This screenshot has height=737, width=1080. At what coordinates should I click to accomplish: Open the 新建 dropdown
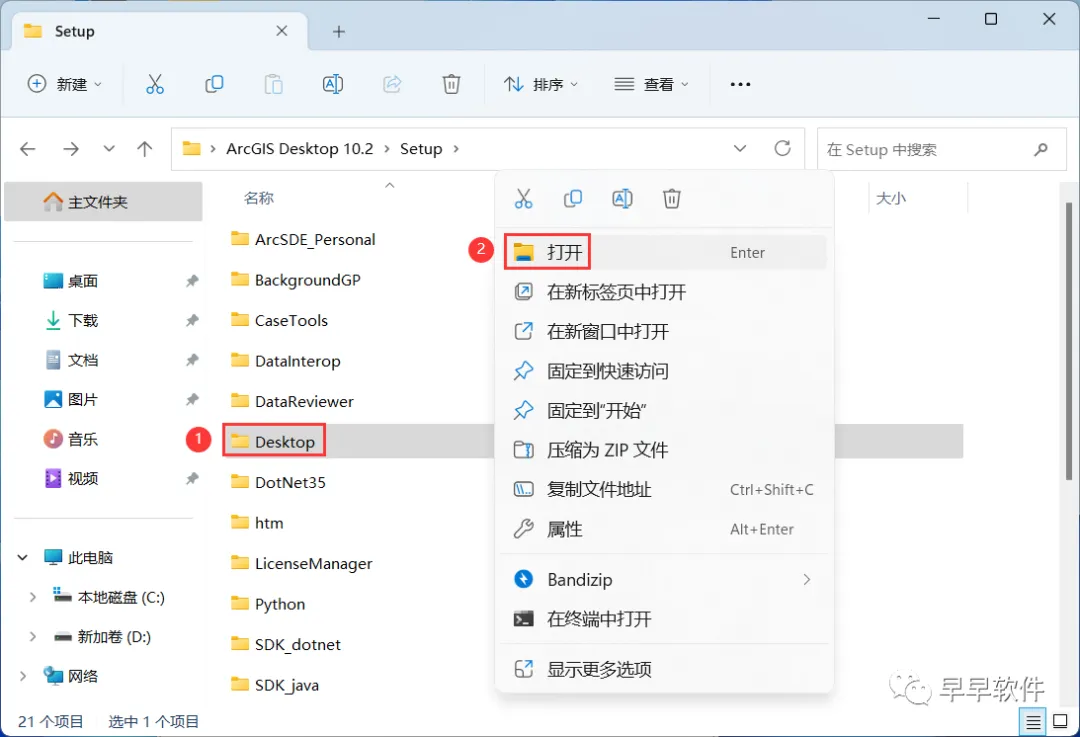pos(65,84)
